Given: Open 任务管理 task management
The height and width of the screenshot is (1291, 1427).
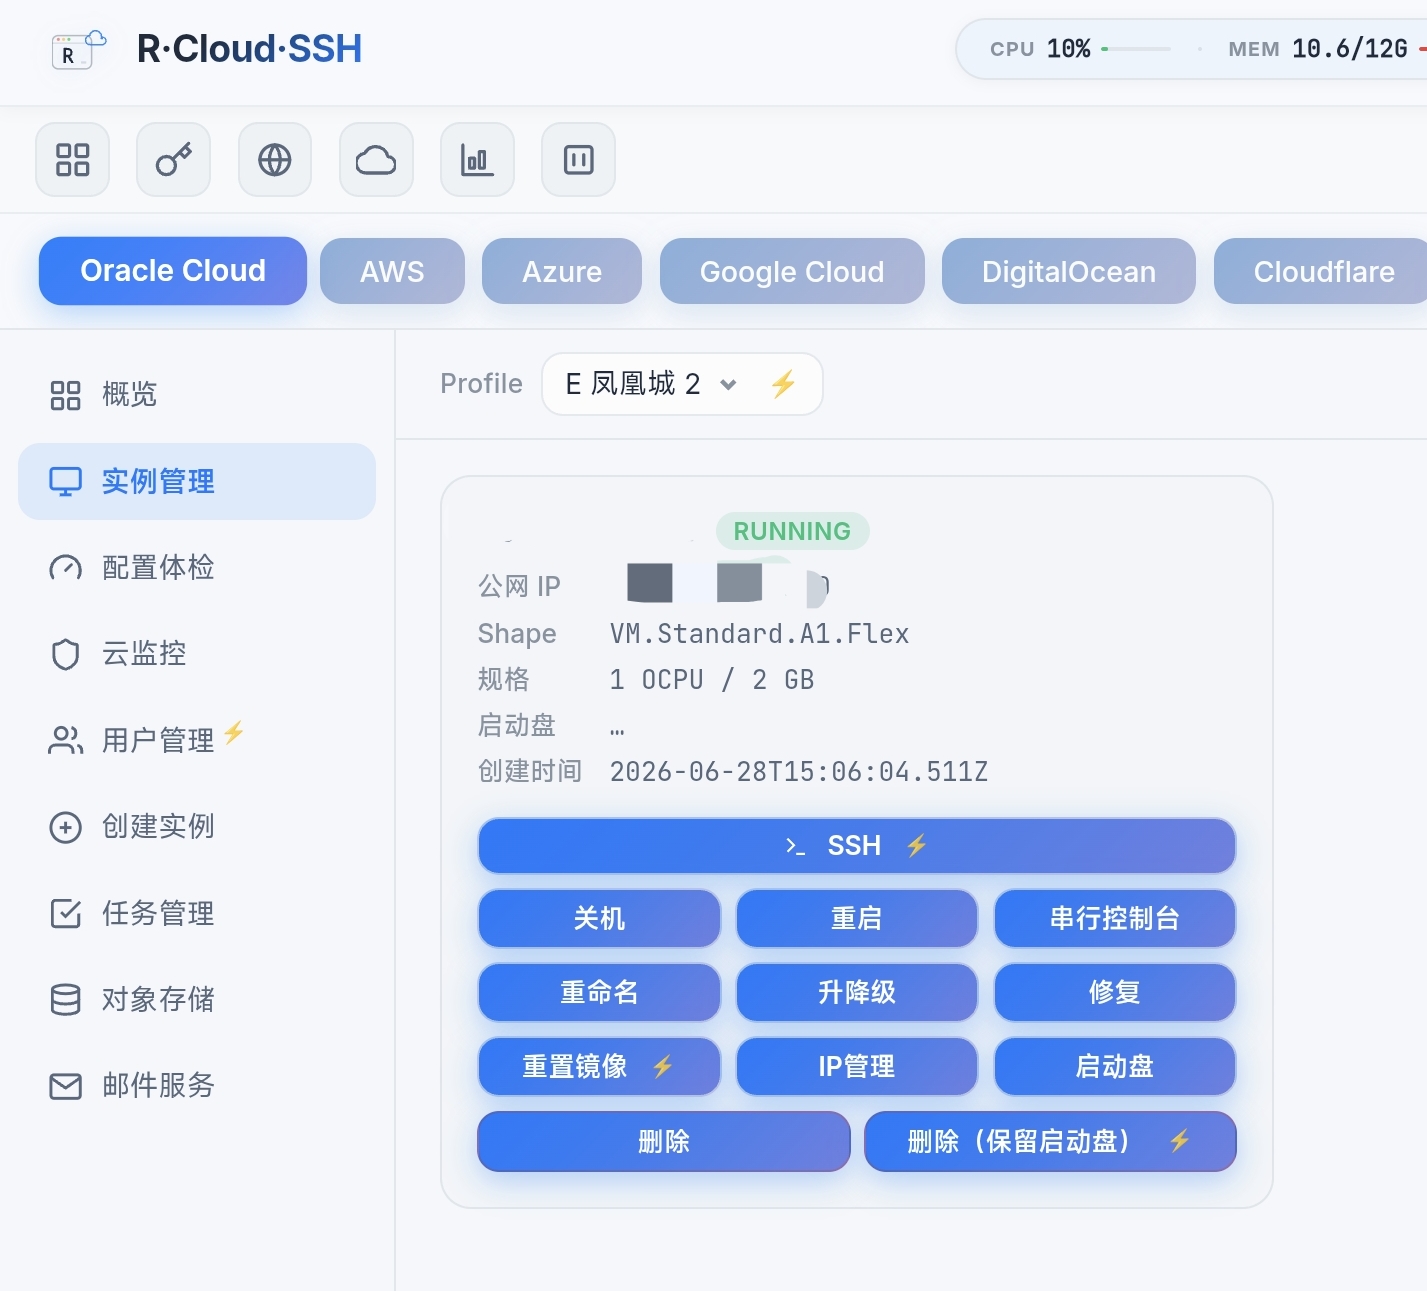Looking at the screenshot, I should (x=197, y=913).
